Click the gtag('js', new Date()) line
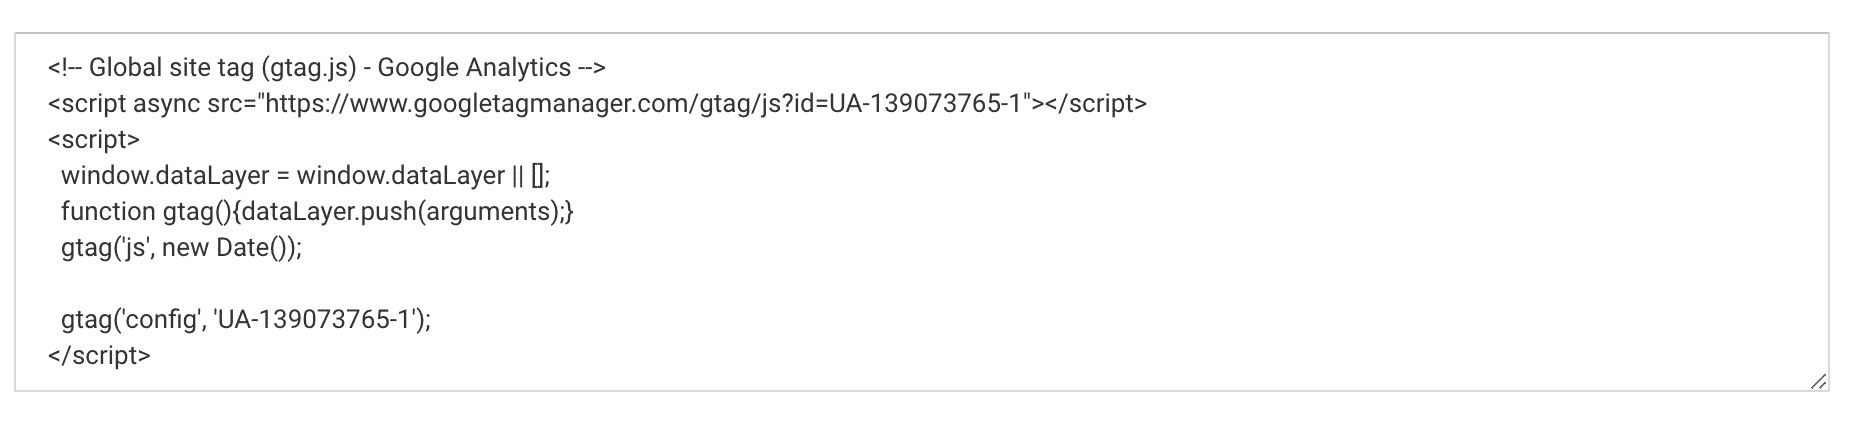1860x422 pixels. pos(181,248)
